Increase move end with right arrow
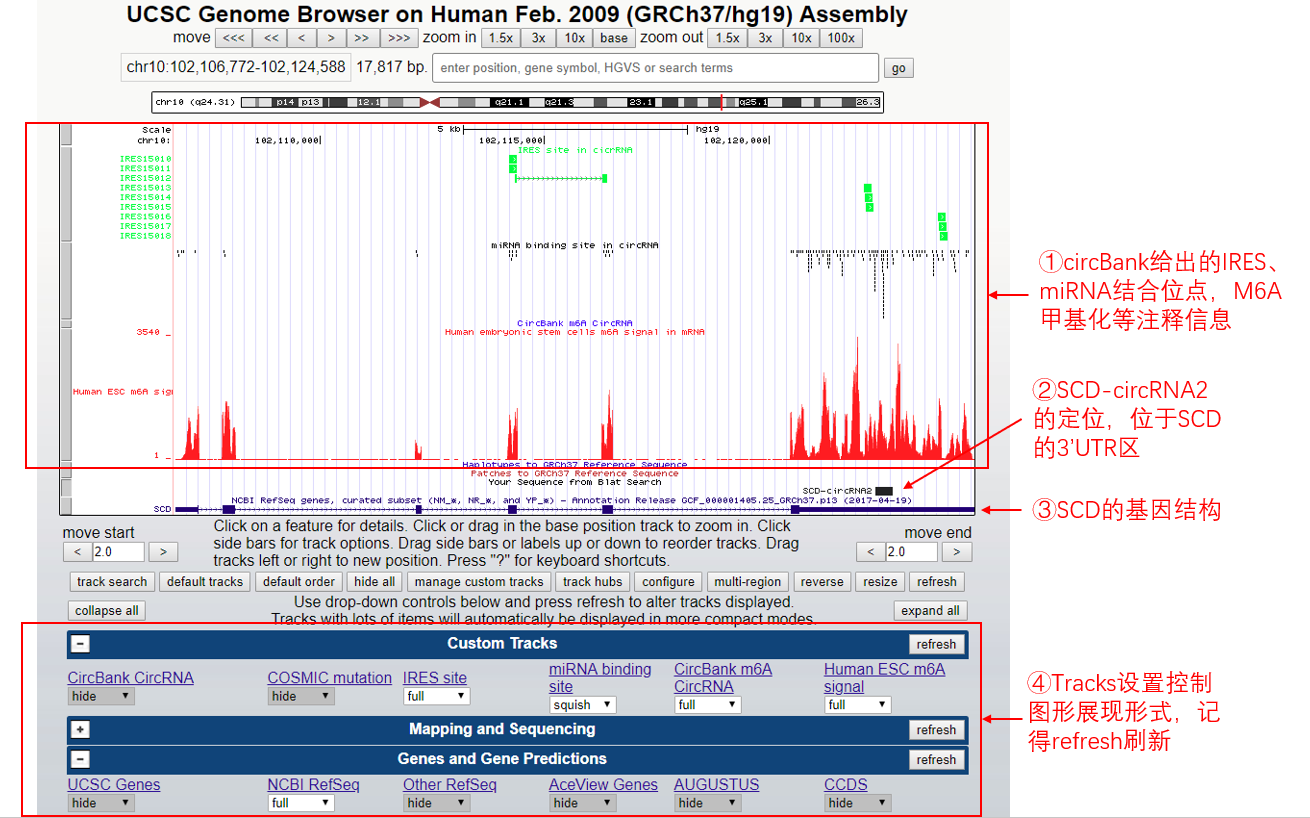 point(957,552)
